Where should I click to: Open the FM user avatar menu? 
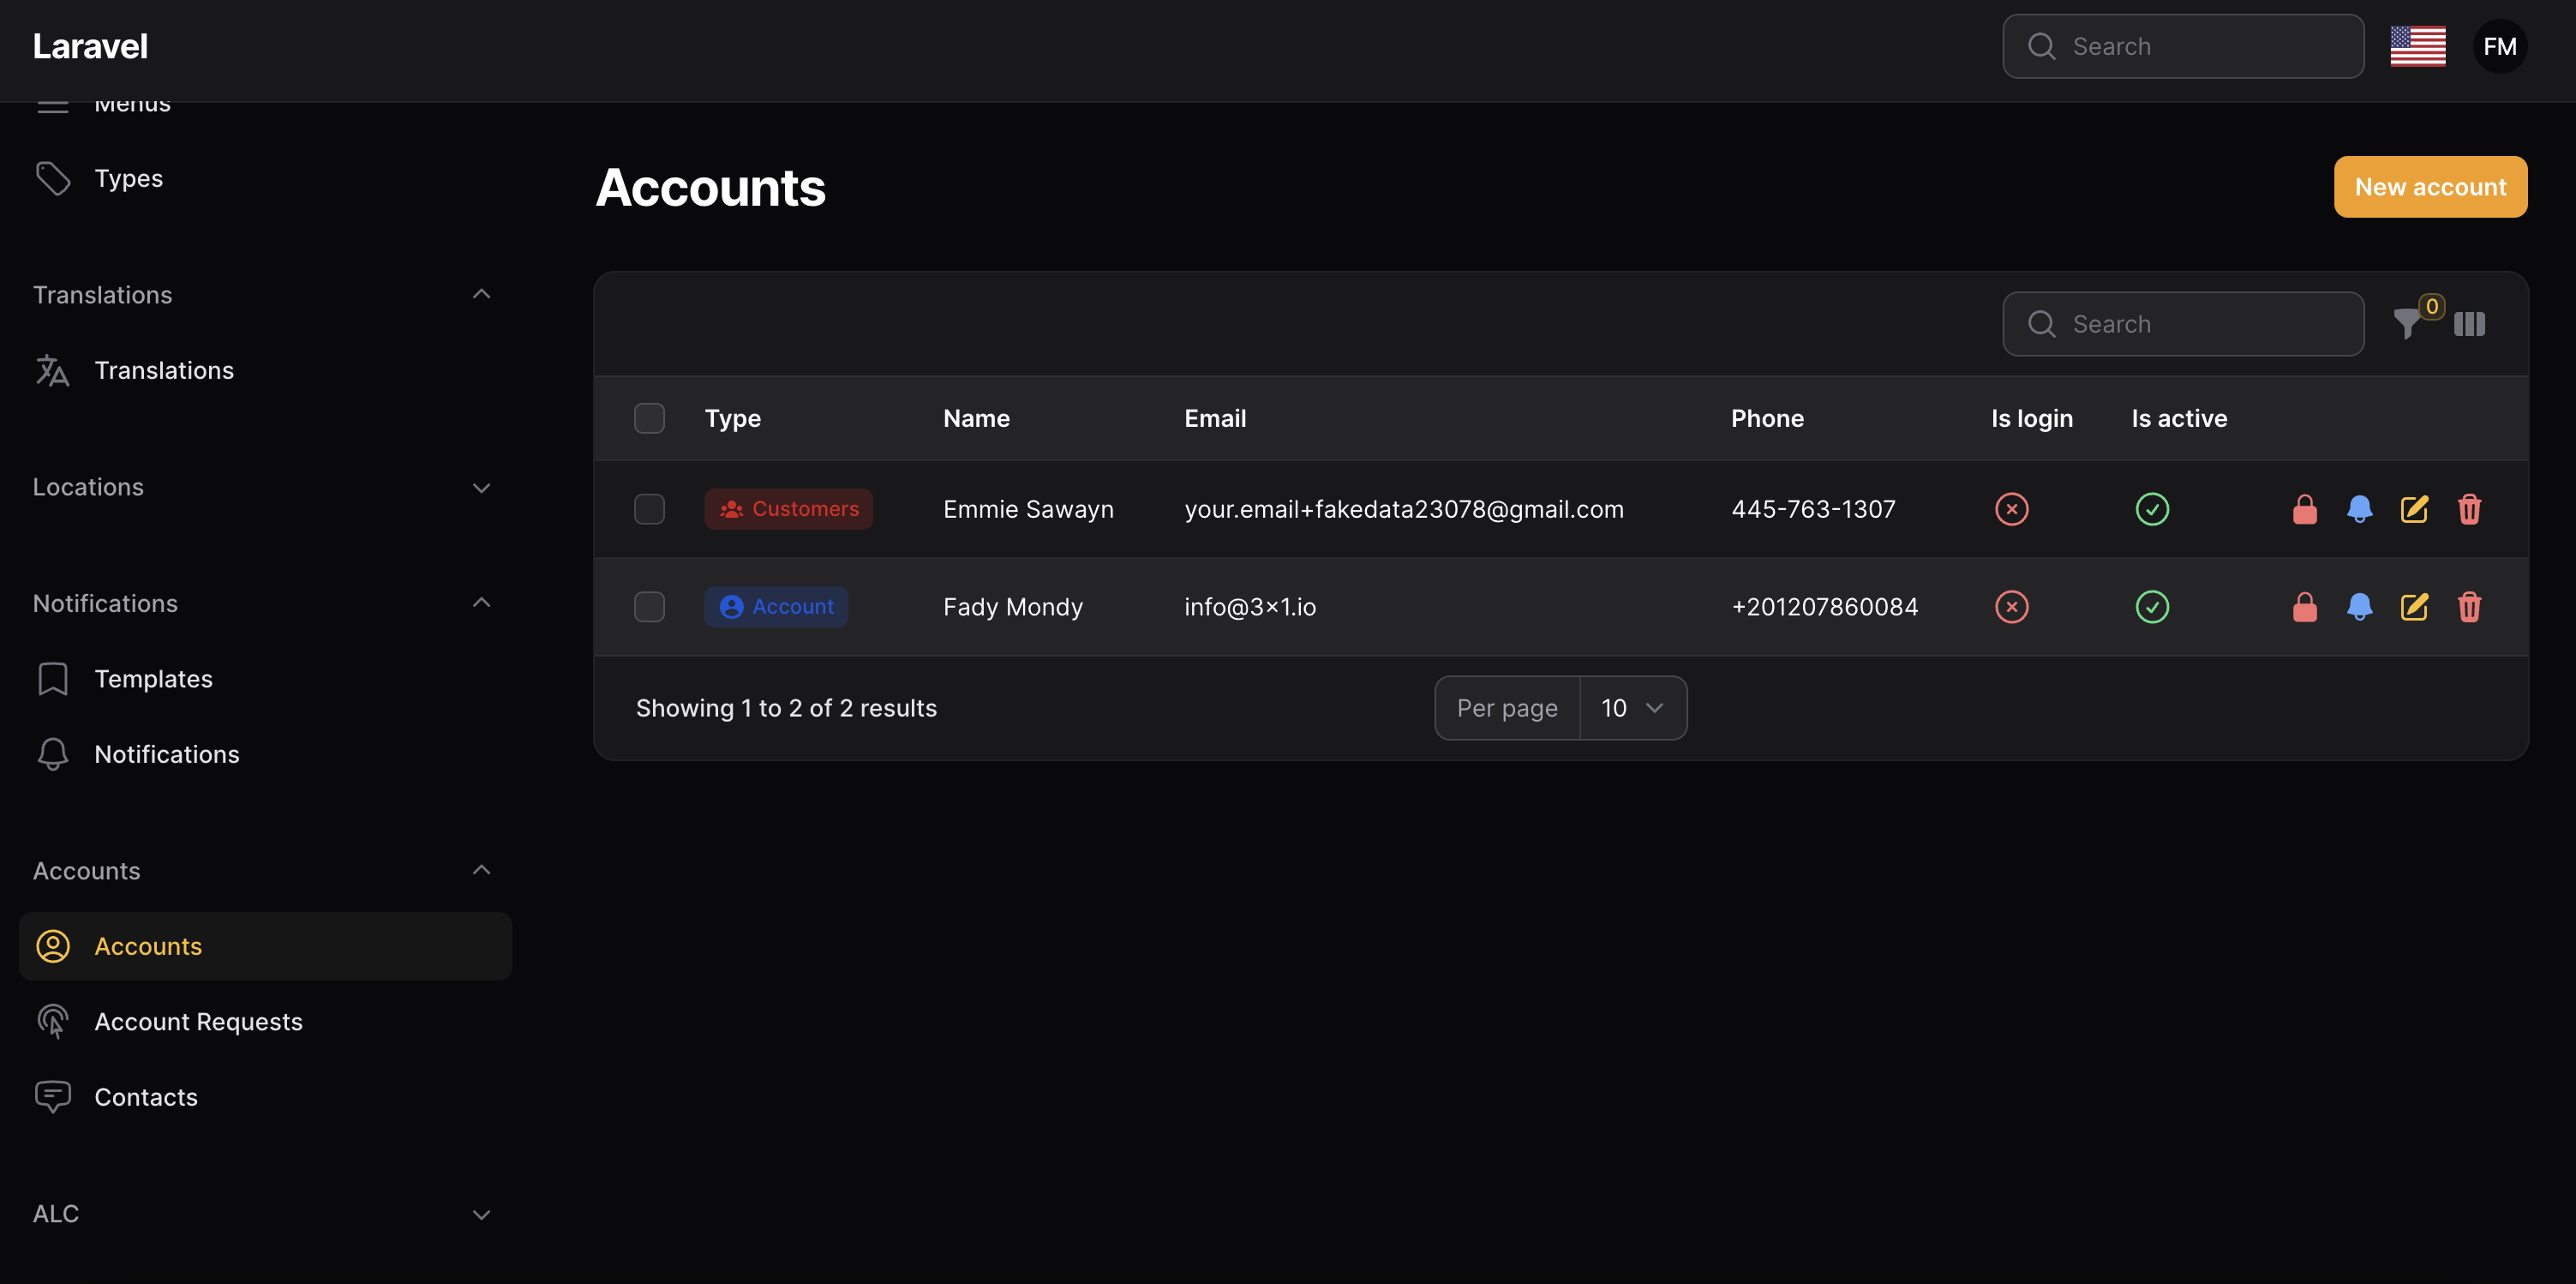click(x=2499, y=46)
